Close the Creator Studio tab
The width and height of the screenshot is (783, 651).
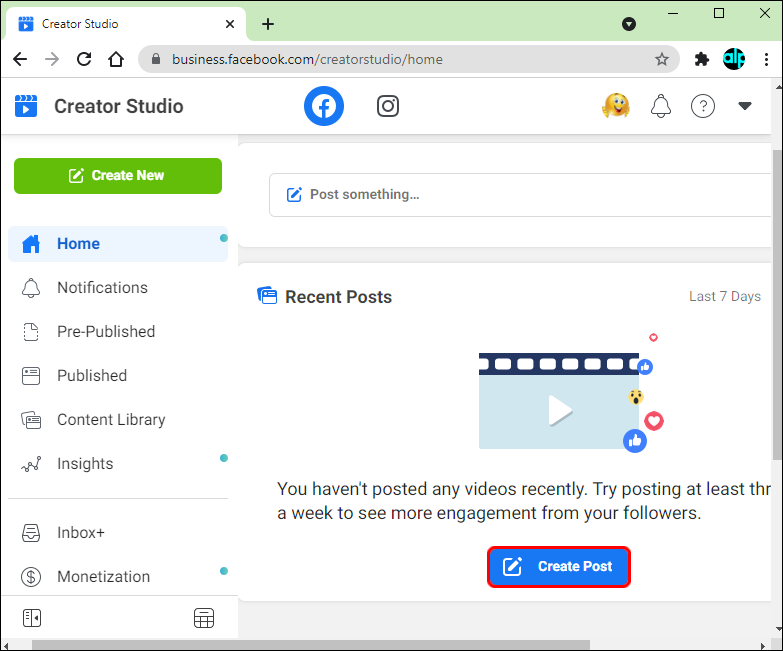(x=230, y=24)
